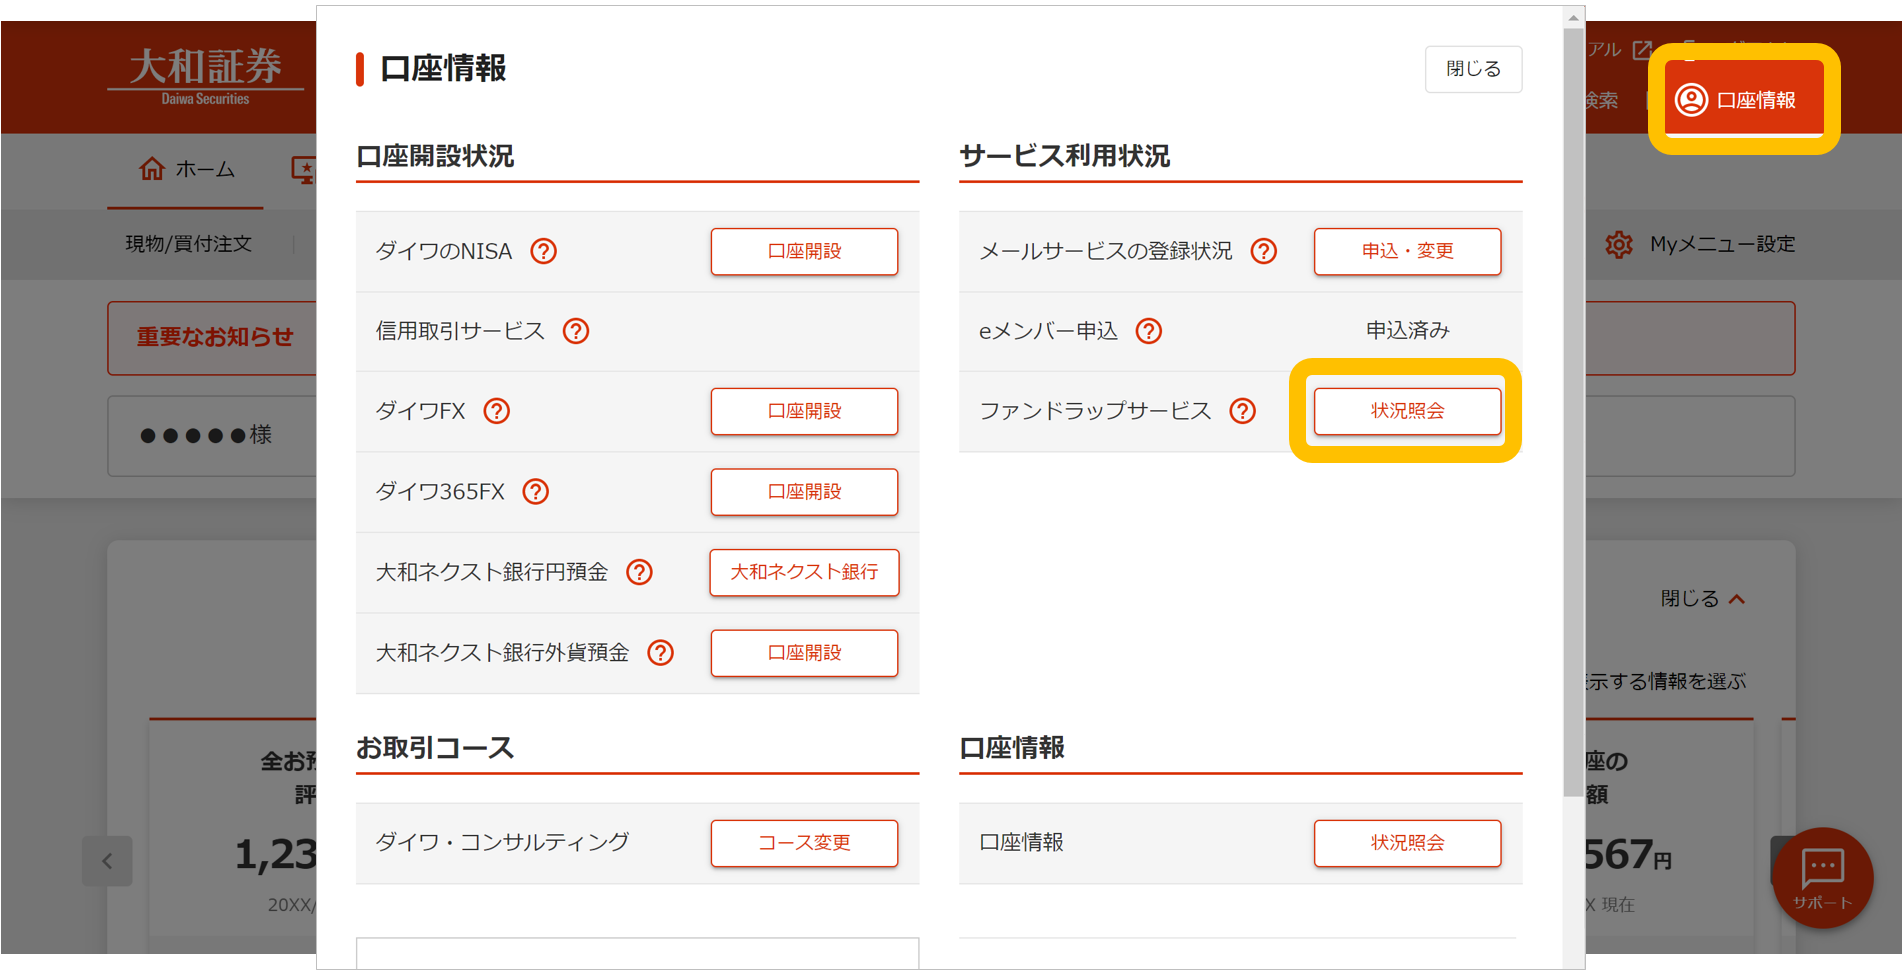Click 口座開設 for ダイワ365FX
The height and width of the screenshot is (979, 1902).
(804, 492)
